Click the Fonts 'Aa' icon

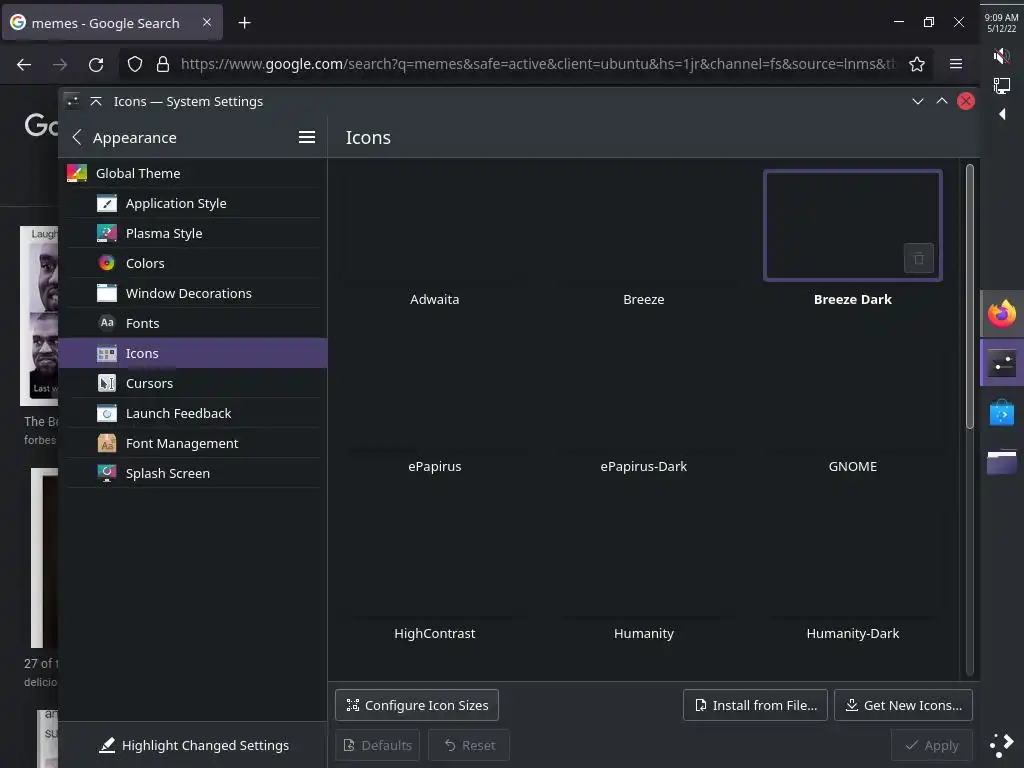pyautogui.click(x=106, y=323)
